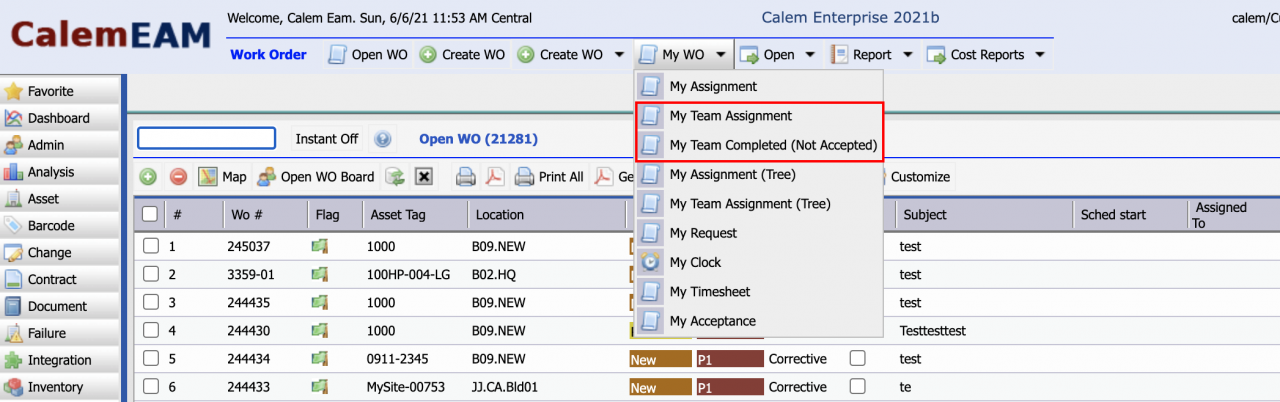Open My Timesheet from the menu
This screenshot has width=1280, height=402.
pyautogui.click(x=759, y=292)
